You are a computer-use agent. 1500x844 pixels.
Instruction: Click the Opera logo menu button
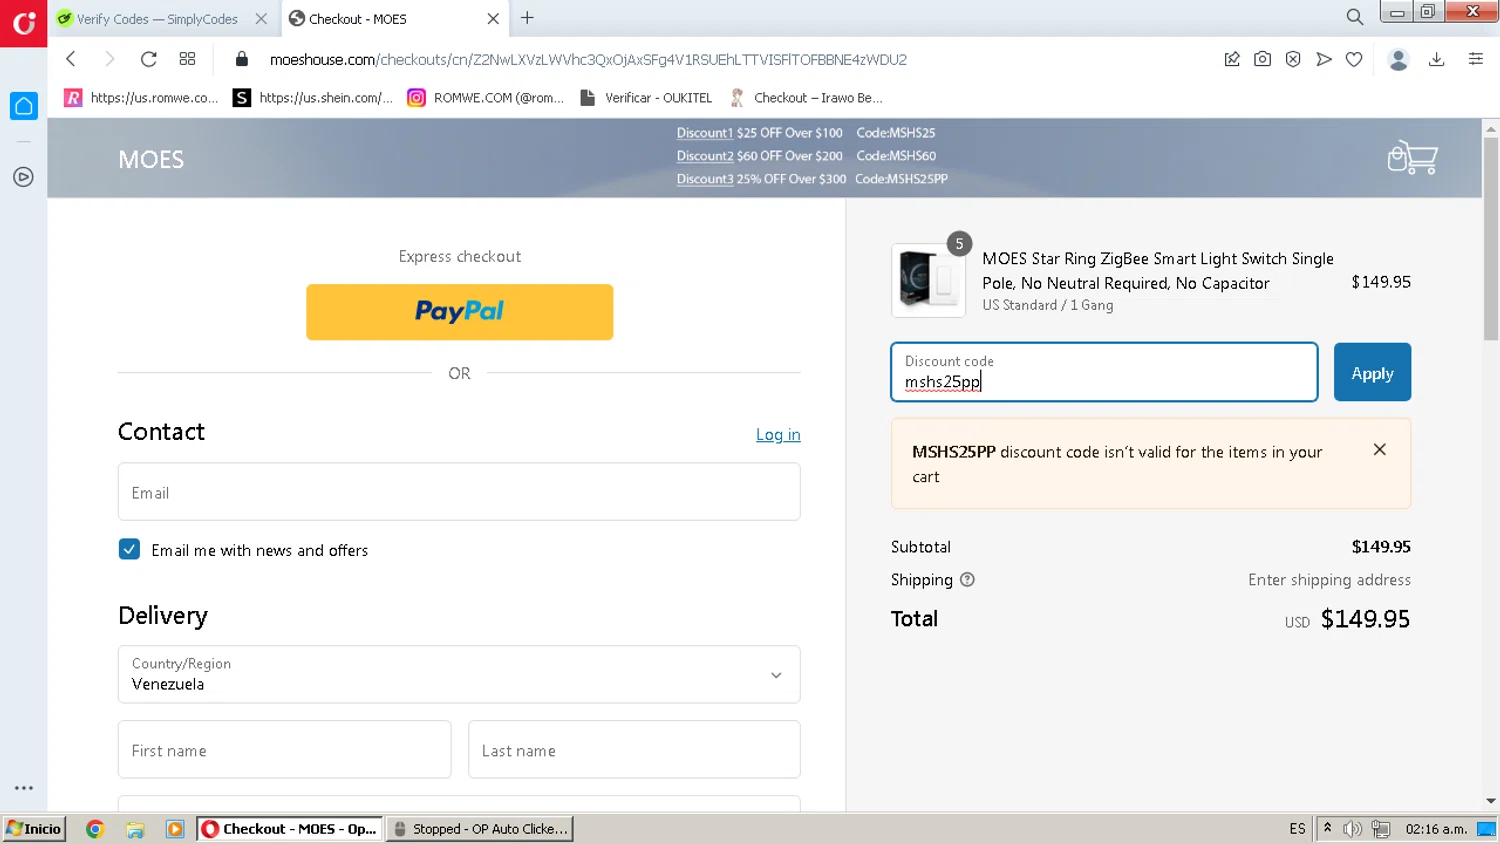[23, 22]
